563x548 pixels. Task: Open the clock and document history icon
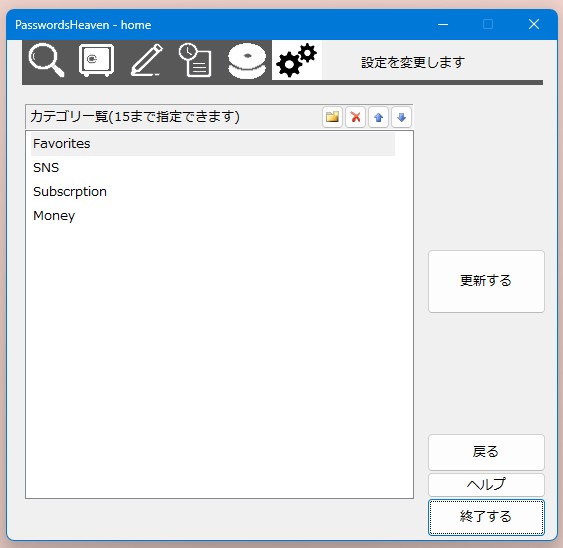[x=195, y=60]
